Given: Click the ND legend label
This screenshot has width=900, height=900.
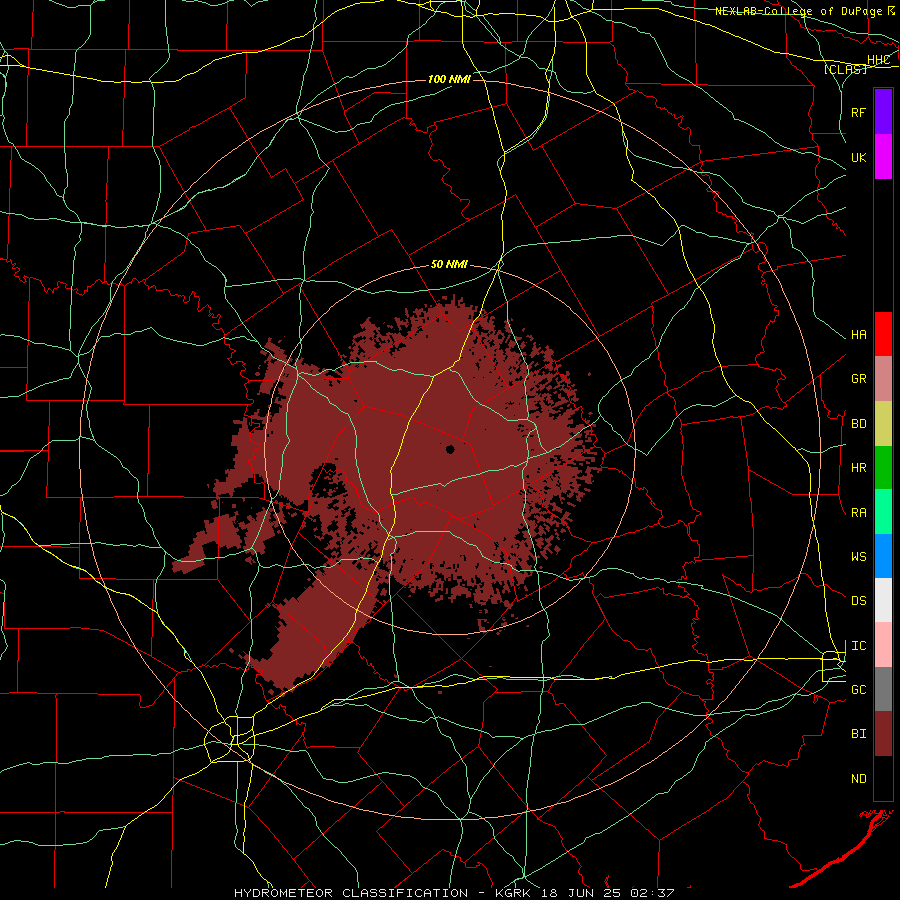Looking at the screenshot, I should 859,779.
